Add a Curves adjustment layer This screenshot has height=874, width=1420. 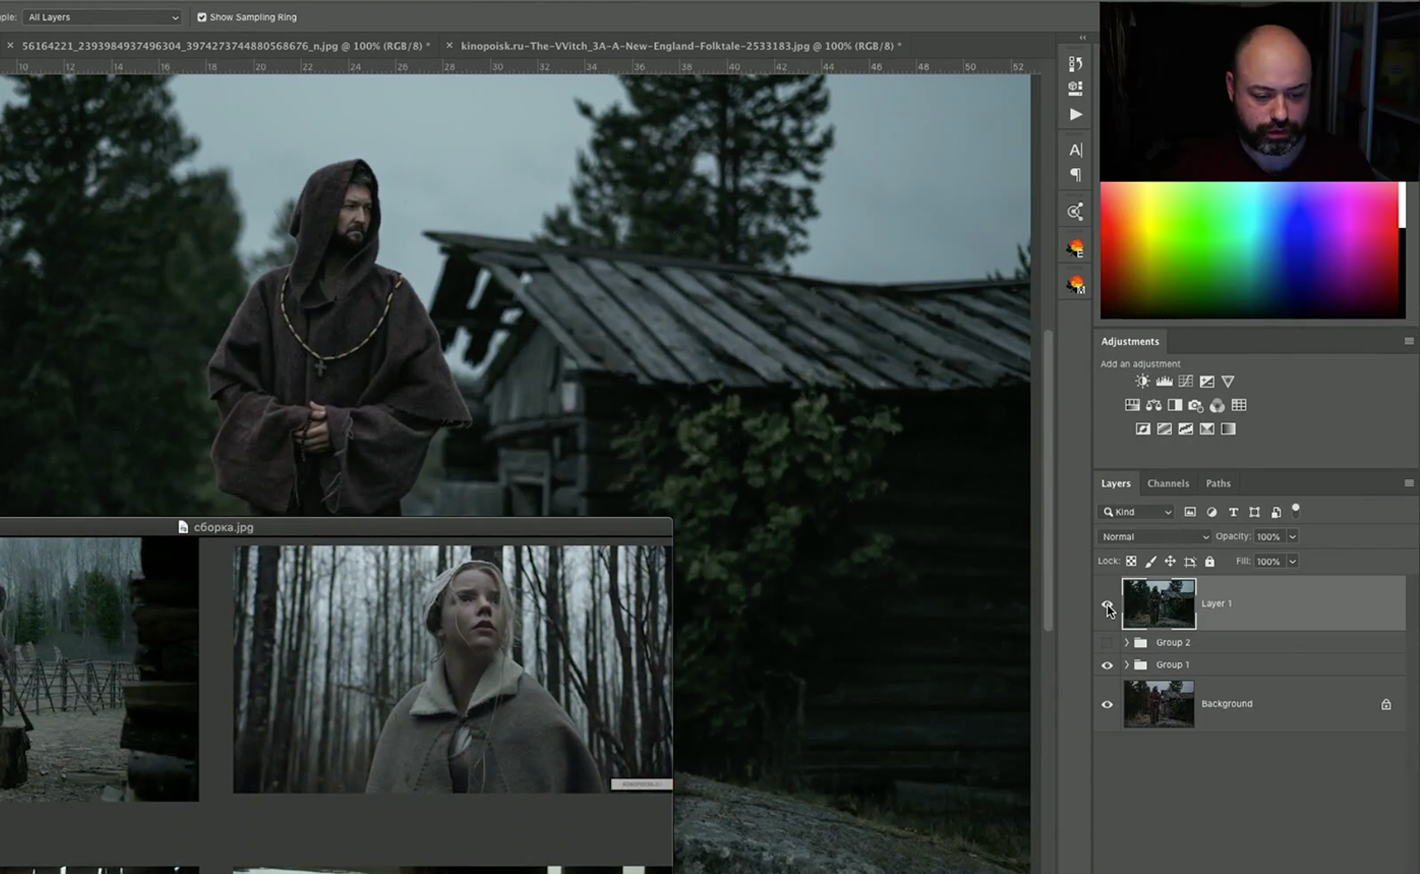pyautogui.click(x=1185, y=381)
